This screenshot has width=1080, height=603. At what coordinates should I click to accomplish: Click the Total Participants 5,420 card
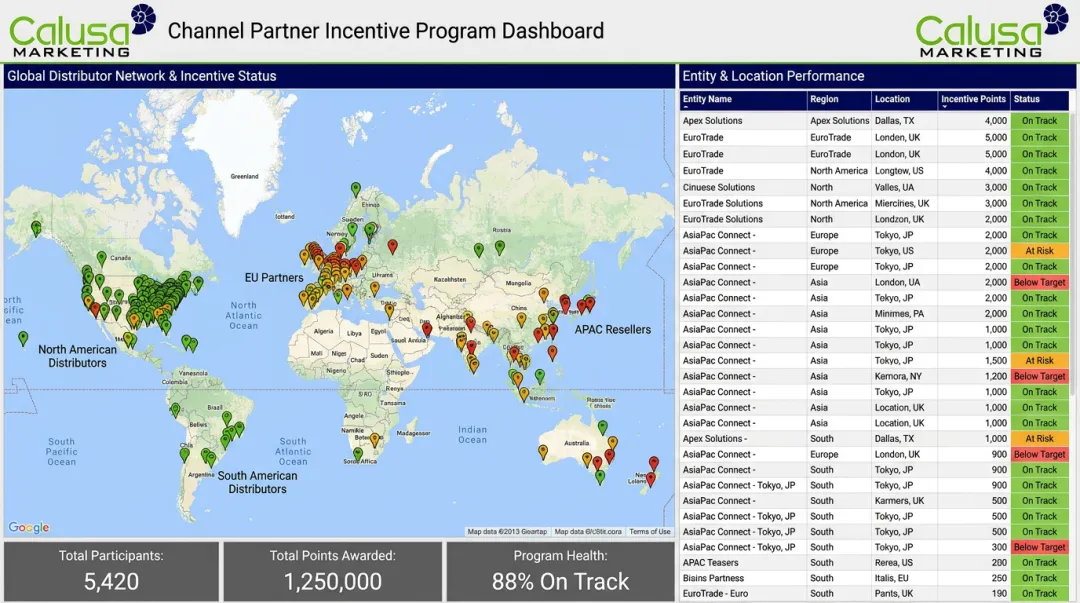click(111, 571)
